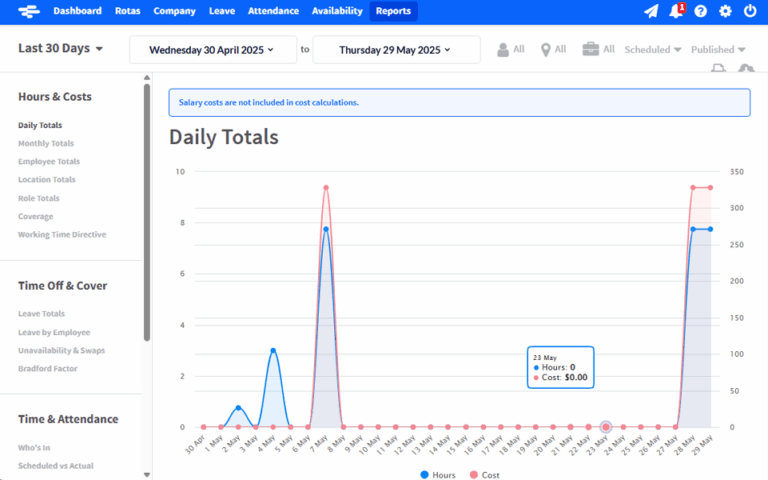Viewport: 768px width, 480px height.
Task: Open the Attendance menu item
Action: (273, 11)
